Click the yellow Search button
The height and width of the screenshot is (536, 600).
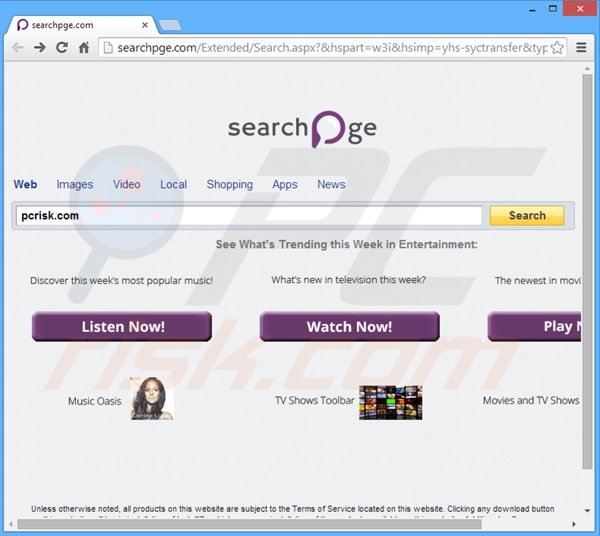[527, 215]
